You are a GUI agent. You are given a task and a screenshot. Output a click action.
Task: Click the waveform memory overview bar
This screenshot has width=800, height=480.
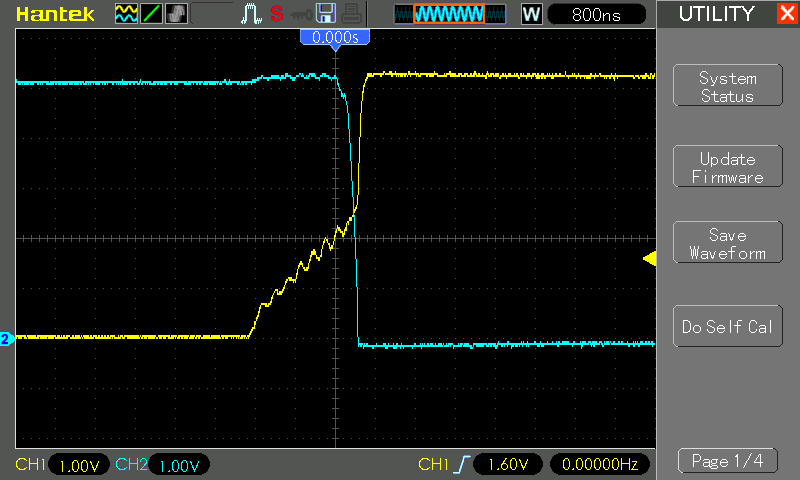click(450, 14)
